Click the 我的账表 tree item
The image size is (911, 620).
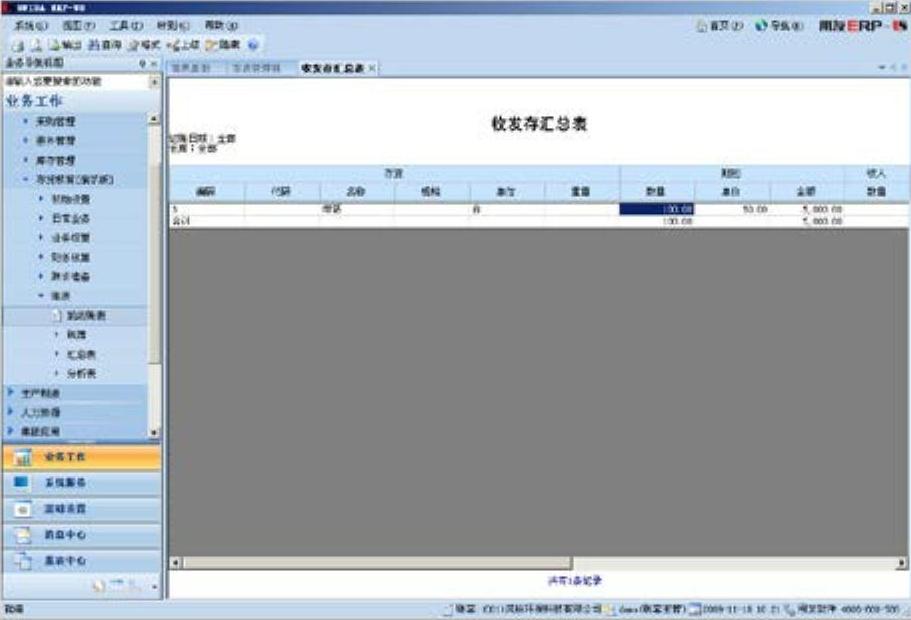coord(92,316)
